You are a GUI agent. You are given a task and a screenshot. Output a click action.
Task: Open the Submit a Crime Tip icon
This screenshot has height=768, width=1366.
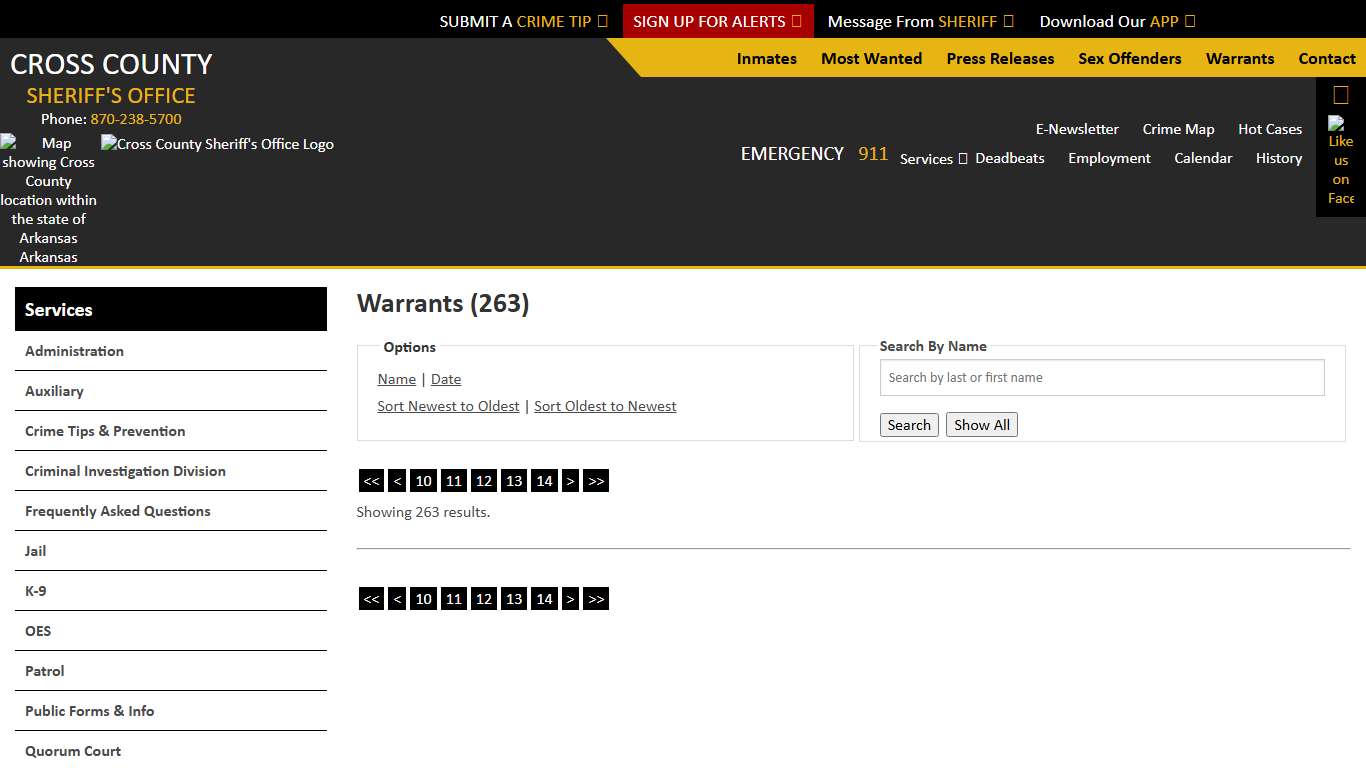point(604,20)
